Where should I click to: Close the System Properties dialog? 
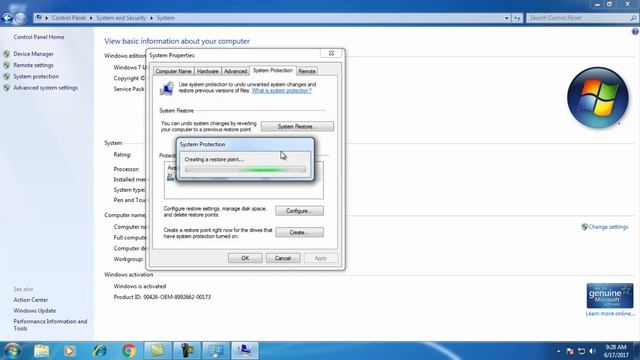click(331, 53)
